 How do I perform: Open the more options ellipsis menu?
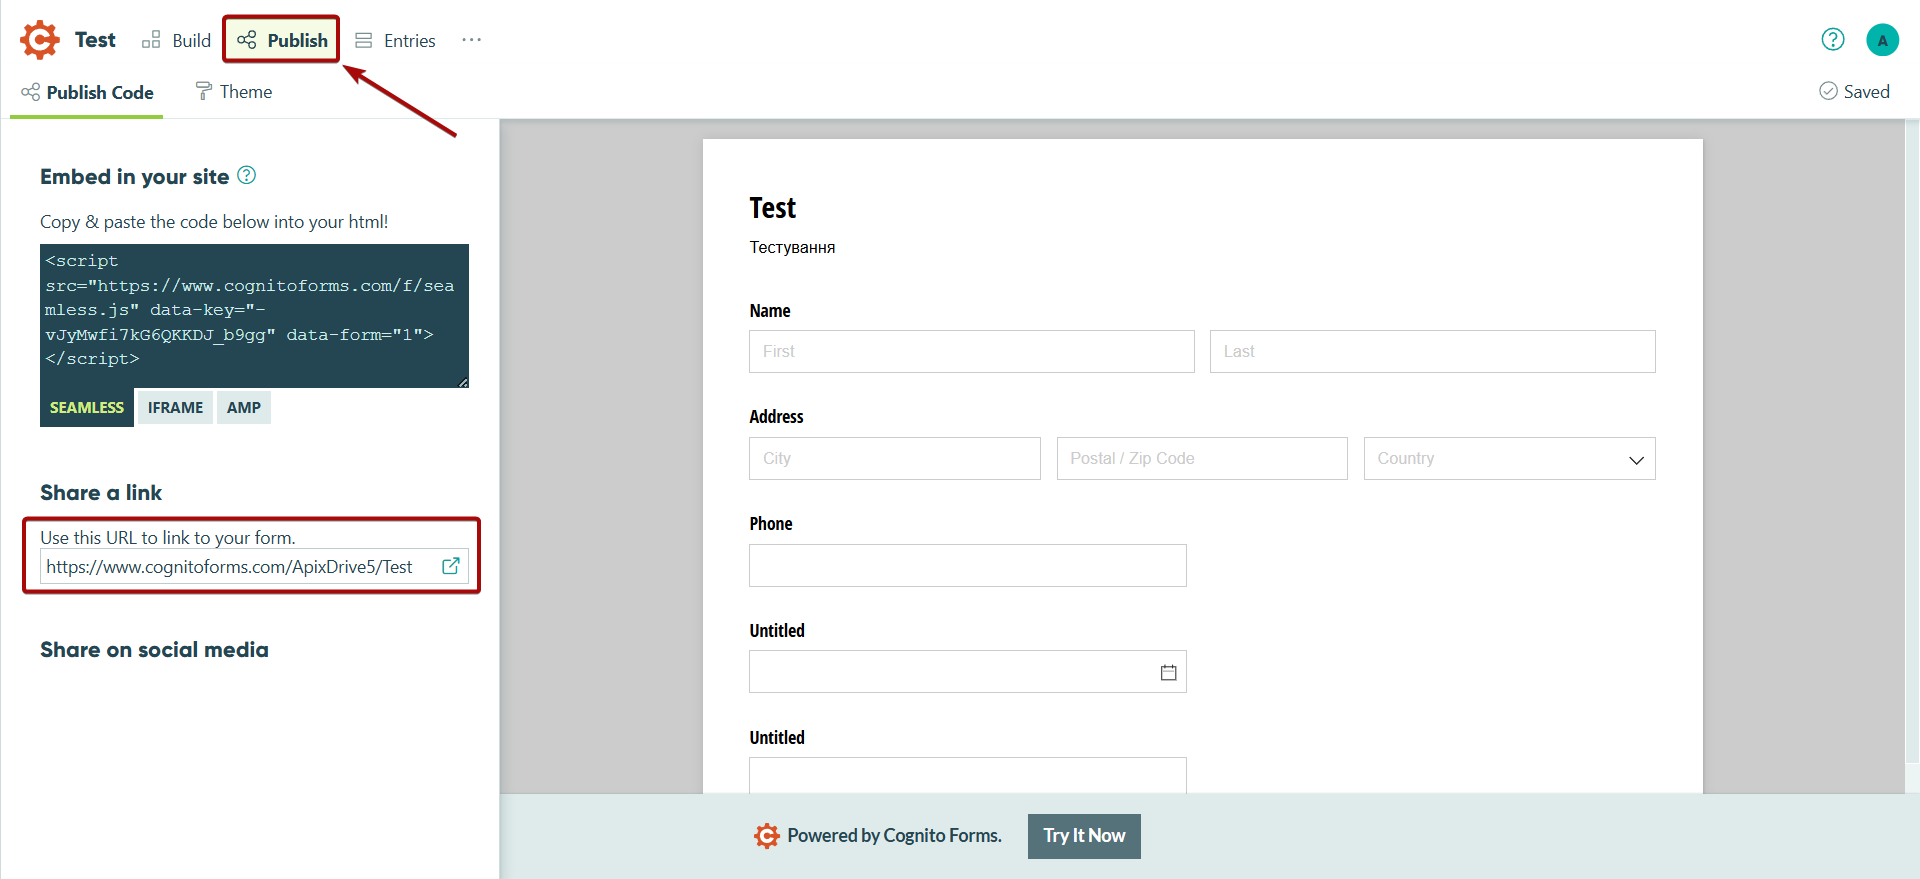pyautogui.click(x=472, y=40)
